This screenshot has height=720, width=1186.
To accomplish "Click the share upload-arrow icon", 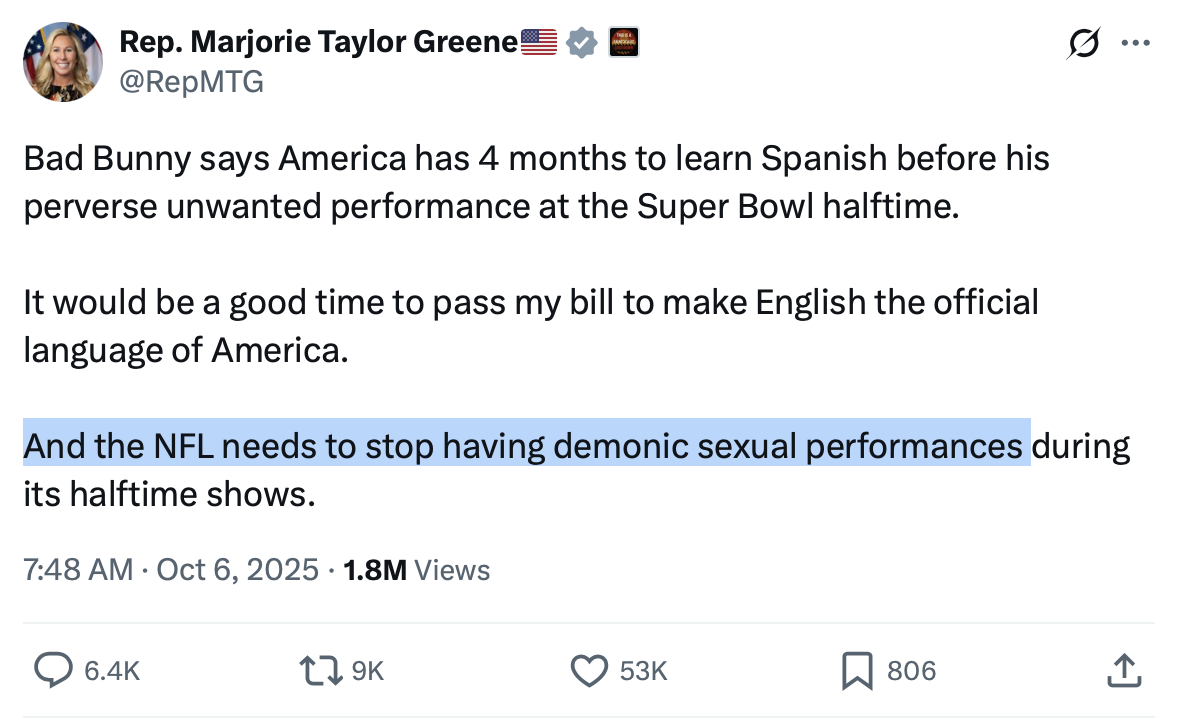I will [1125, 670].
